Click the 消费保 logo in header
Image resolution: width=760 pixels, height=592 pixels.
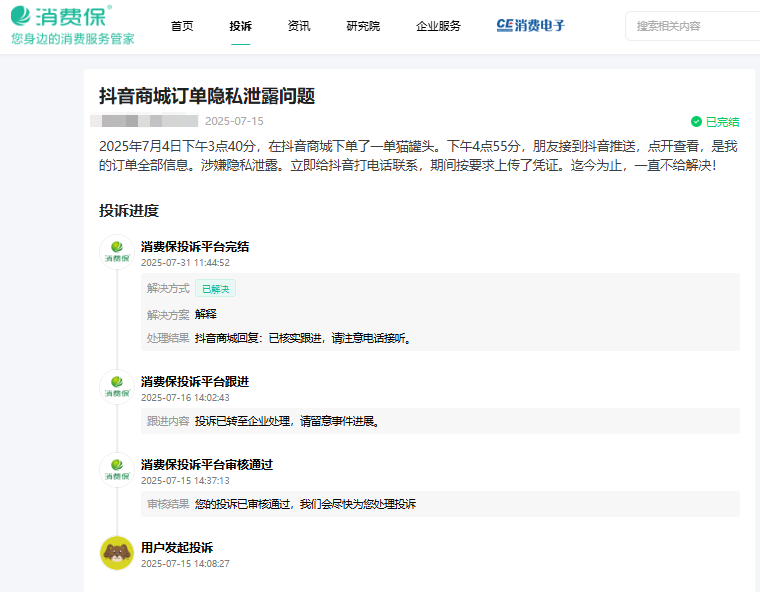(x=62, y=17)
